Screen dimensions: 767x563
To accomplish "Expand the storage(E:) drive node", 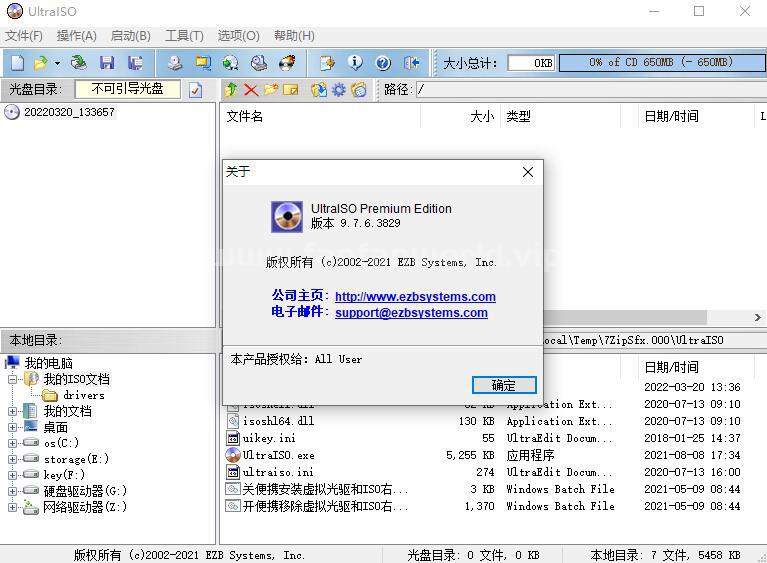I will [13, 459].
